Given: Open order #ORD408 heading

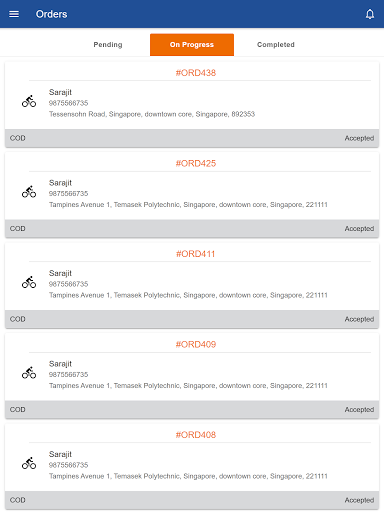Looking at the screenshot, I should [x=196, y=435].
